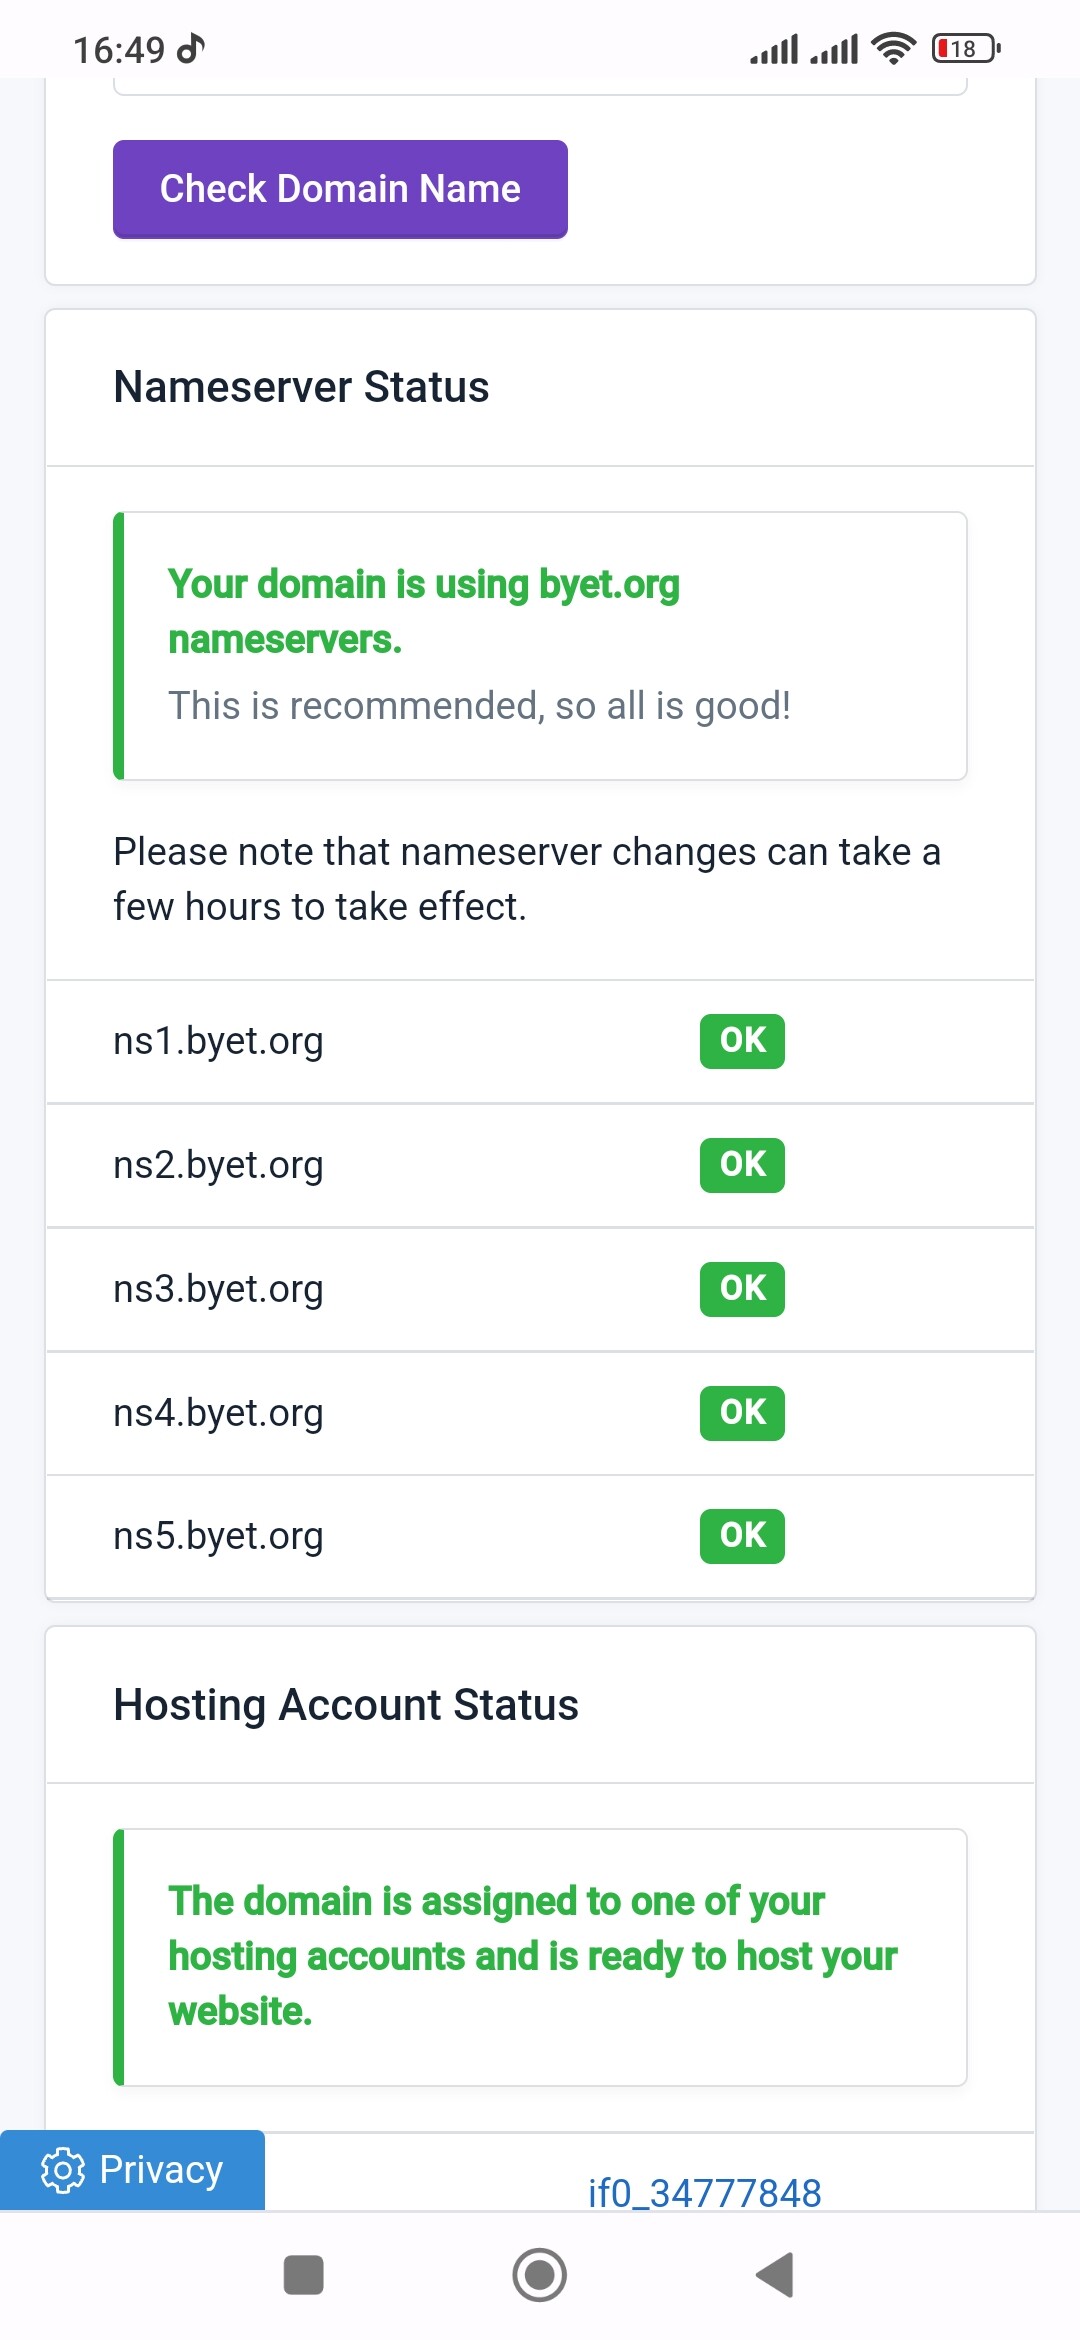This screenshot has height=2340, width=1080.
Task: Tap the first cellular signal icon
Action: tap(774, 48)
